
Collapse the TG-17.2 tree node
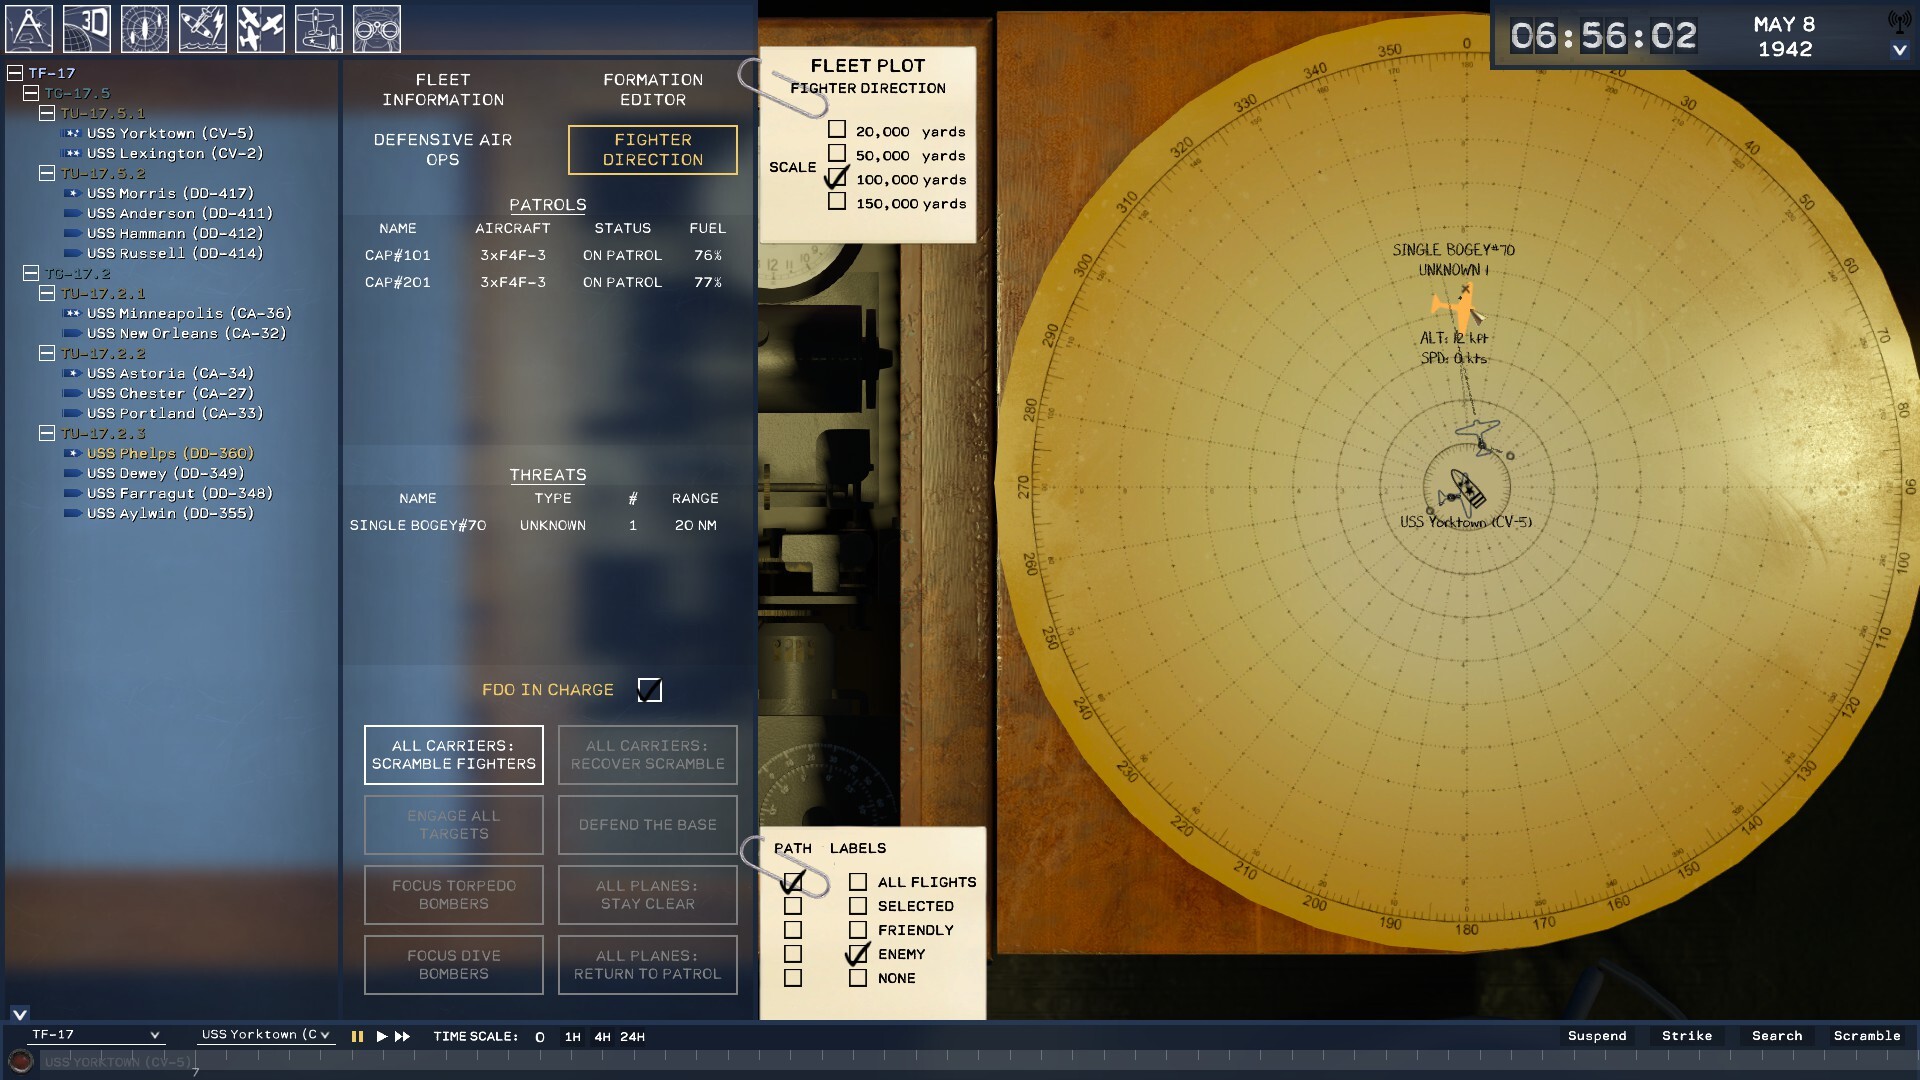point(31,273)
